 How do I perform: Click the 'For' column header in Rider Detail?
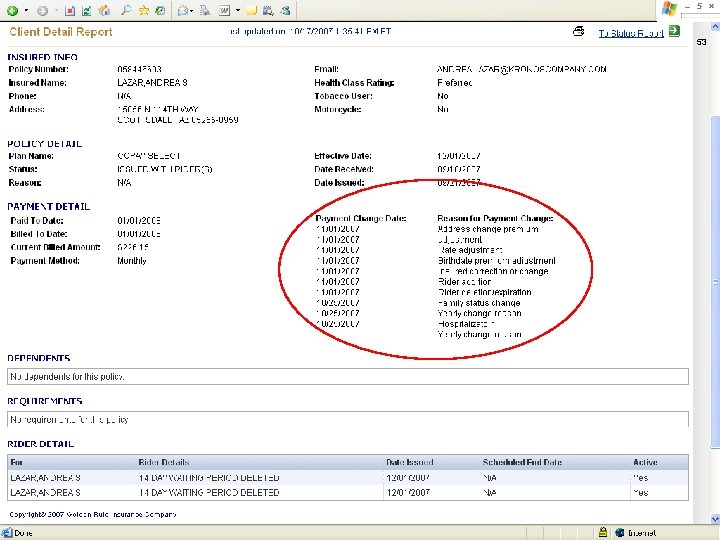(16, 462)
